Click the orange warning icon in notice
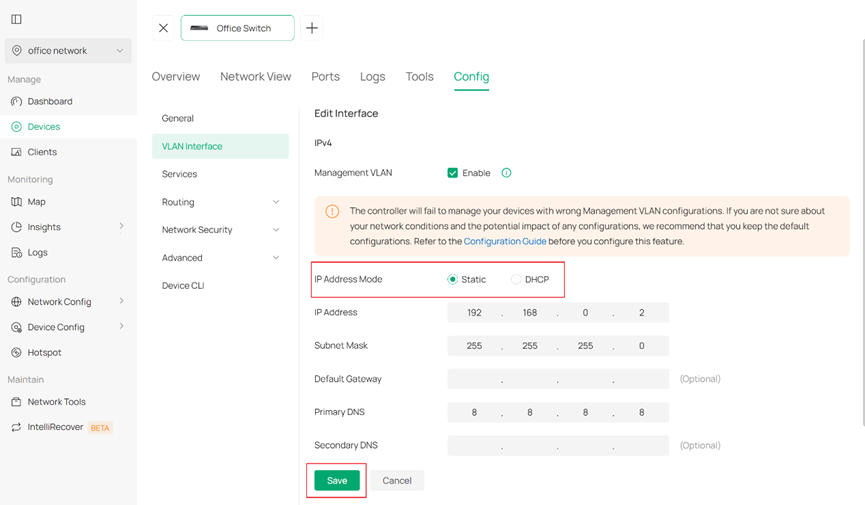865x505 pixels. point(332,211)
